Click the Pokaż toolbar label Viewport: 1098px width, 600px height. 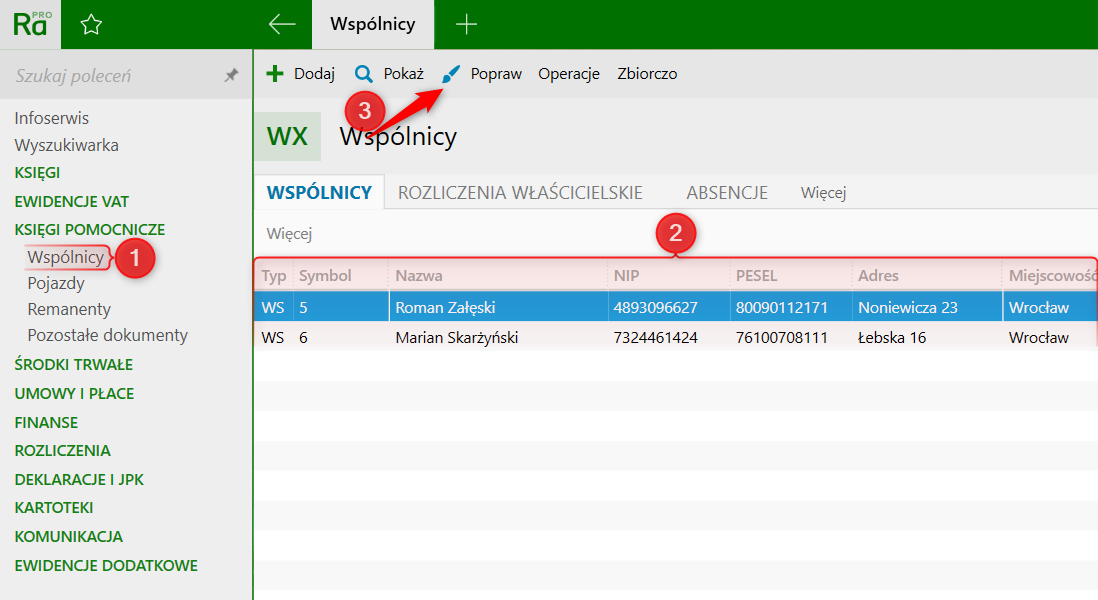(x=403, y=74)
